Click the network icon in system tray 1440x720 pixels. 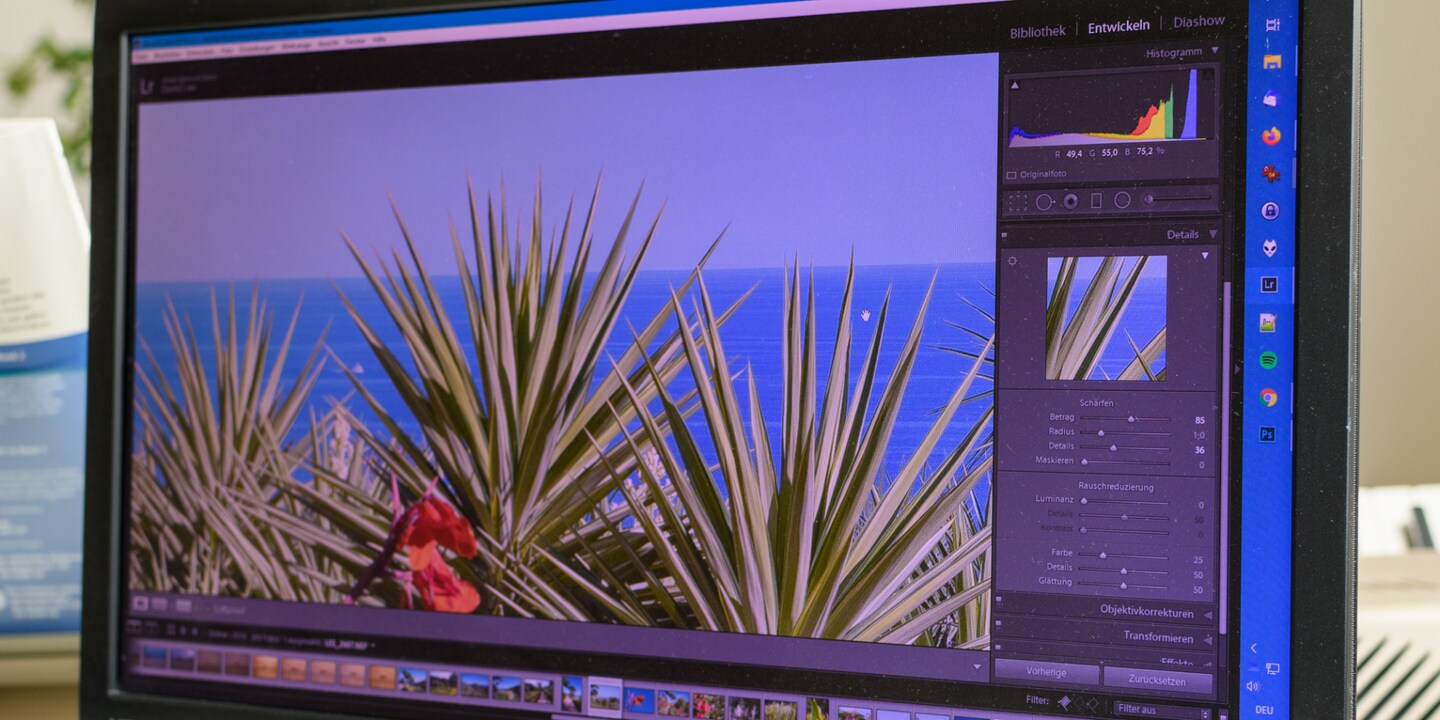(1272, 668)
